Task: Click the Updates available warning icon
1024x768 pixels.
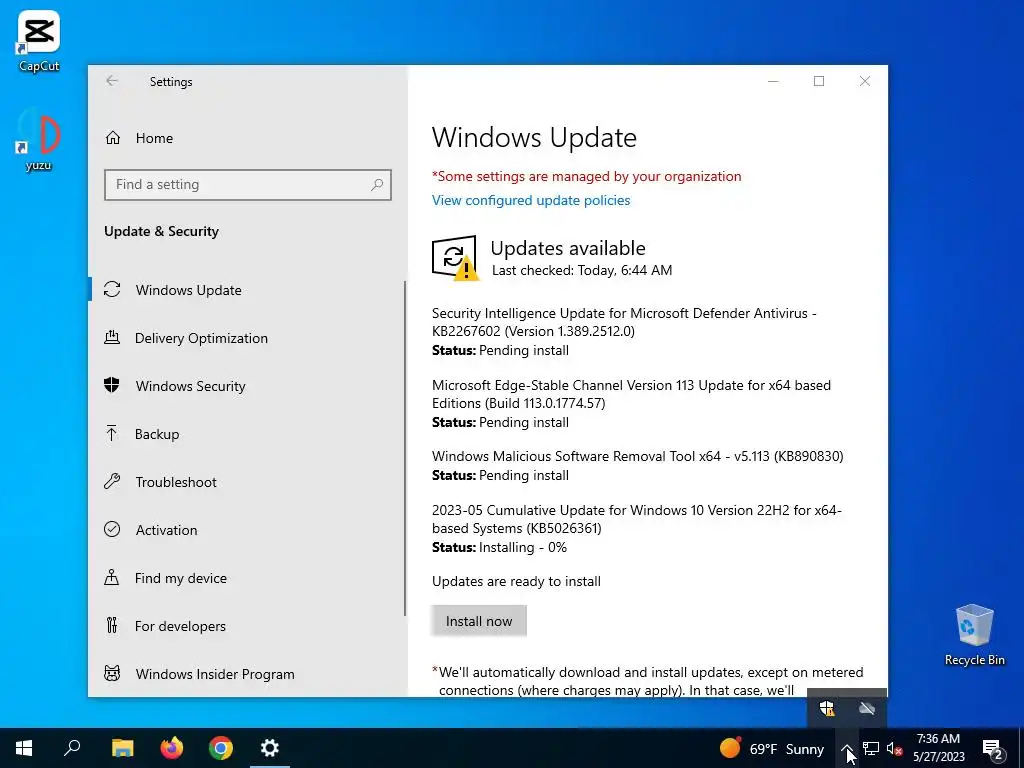Action: pyautogui.click(x=455, y=258)
